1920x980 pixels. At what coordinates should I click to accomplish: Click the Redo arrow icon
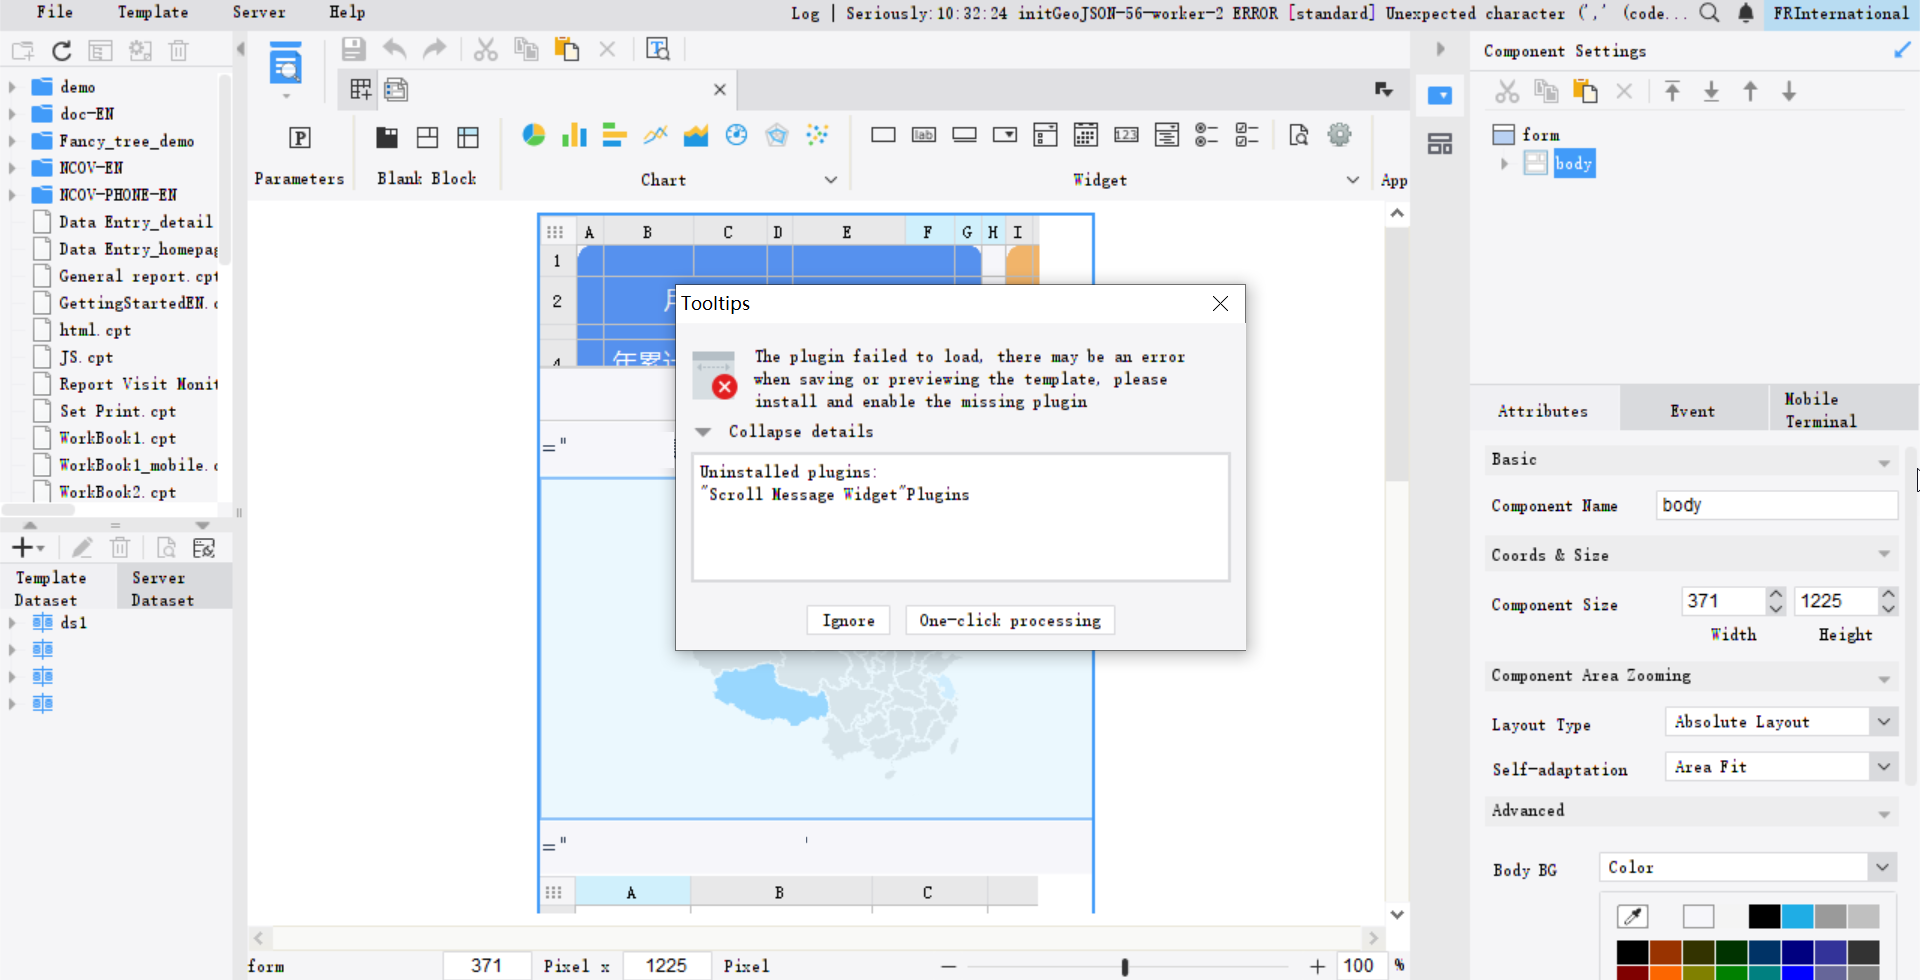434,49
